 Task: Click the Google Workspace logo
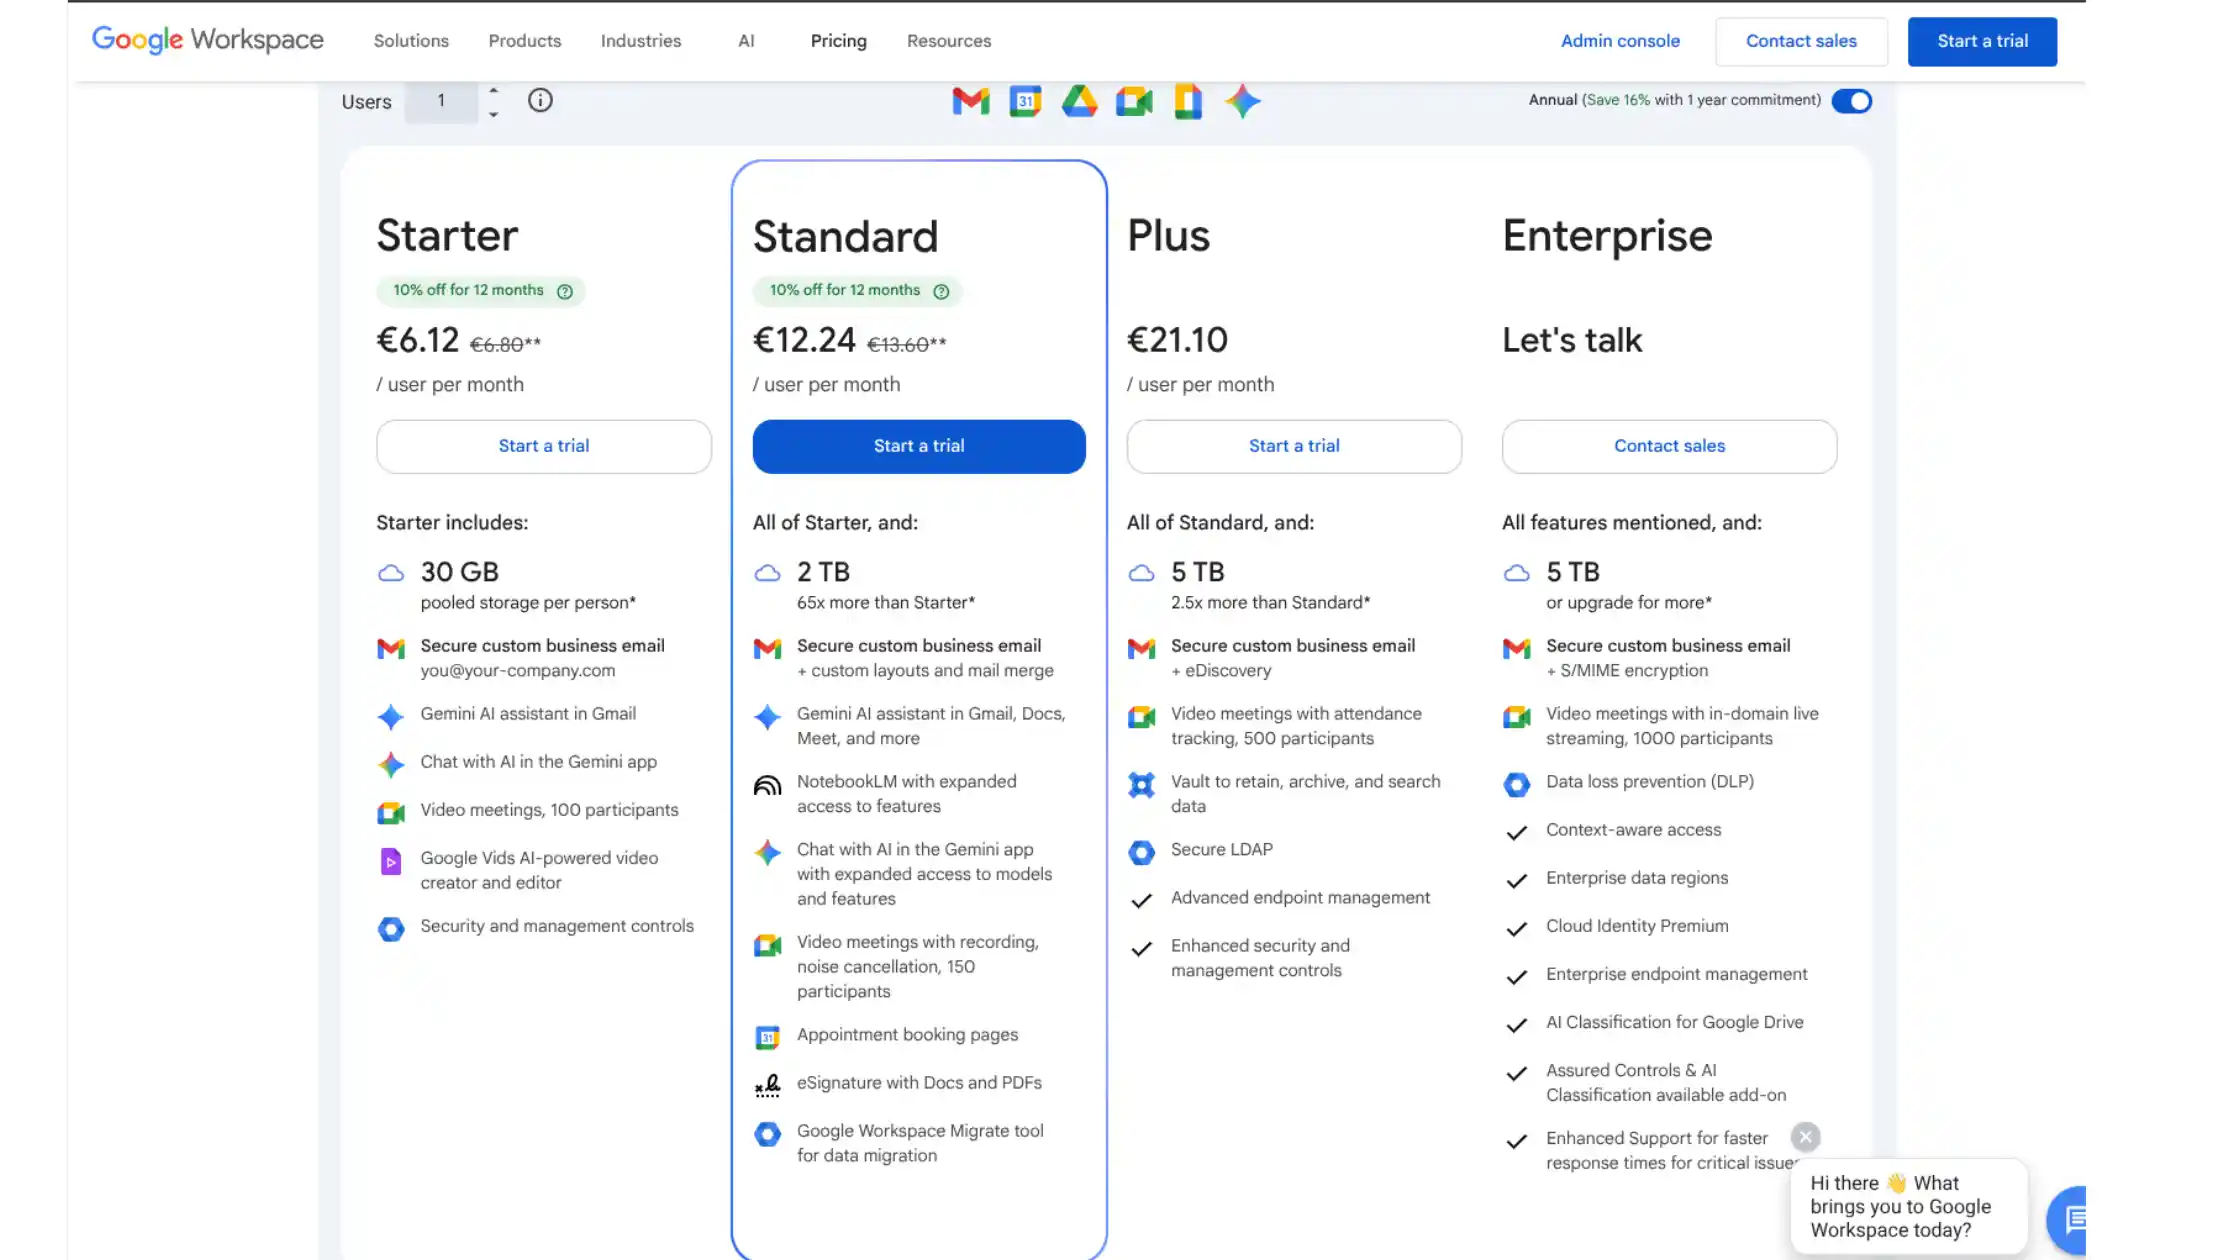click(208, 40)
